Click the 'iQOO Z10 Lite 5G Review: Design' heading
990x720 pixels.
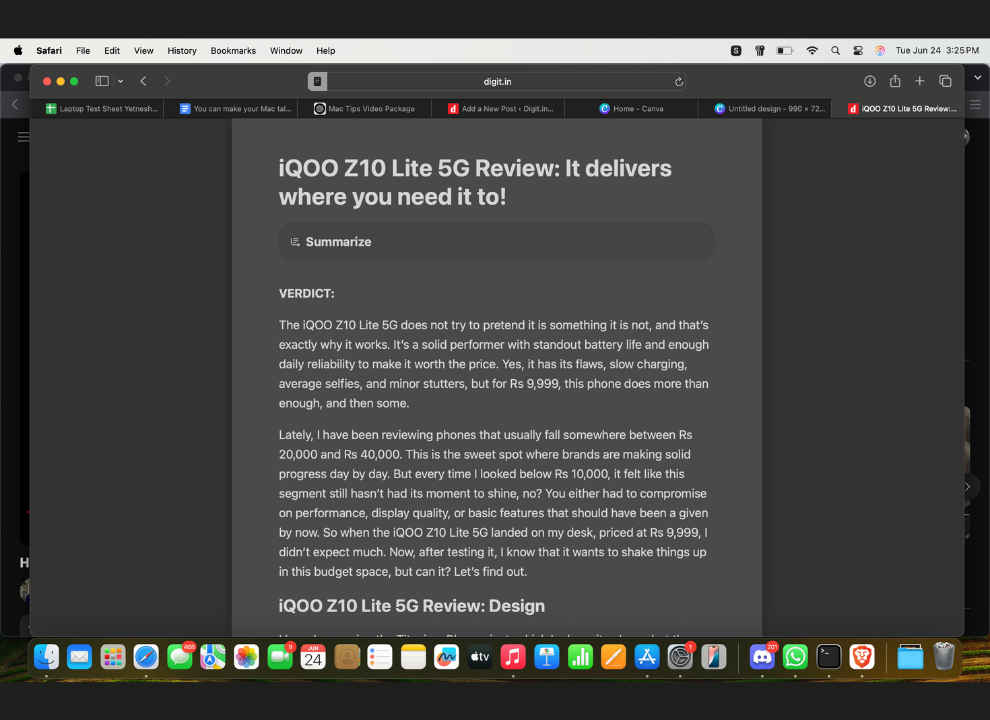point(412,606)
